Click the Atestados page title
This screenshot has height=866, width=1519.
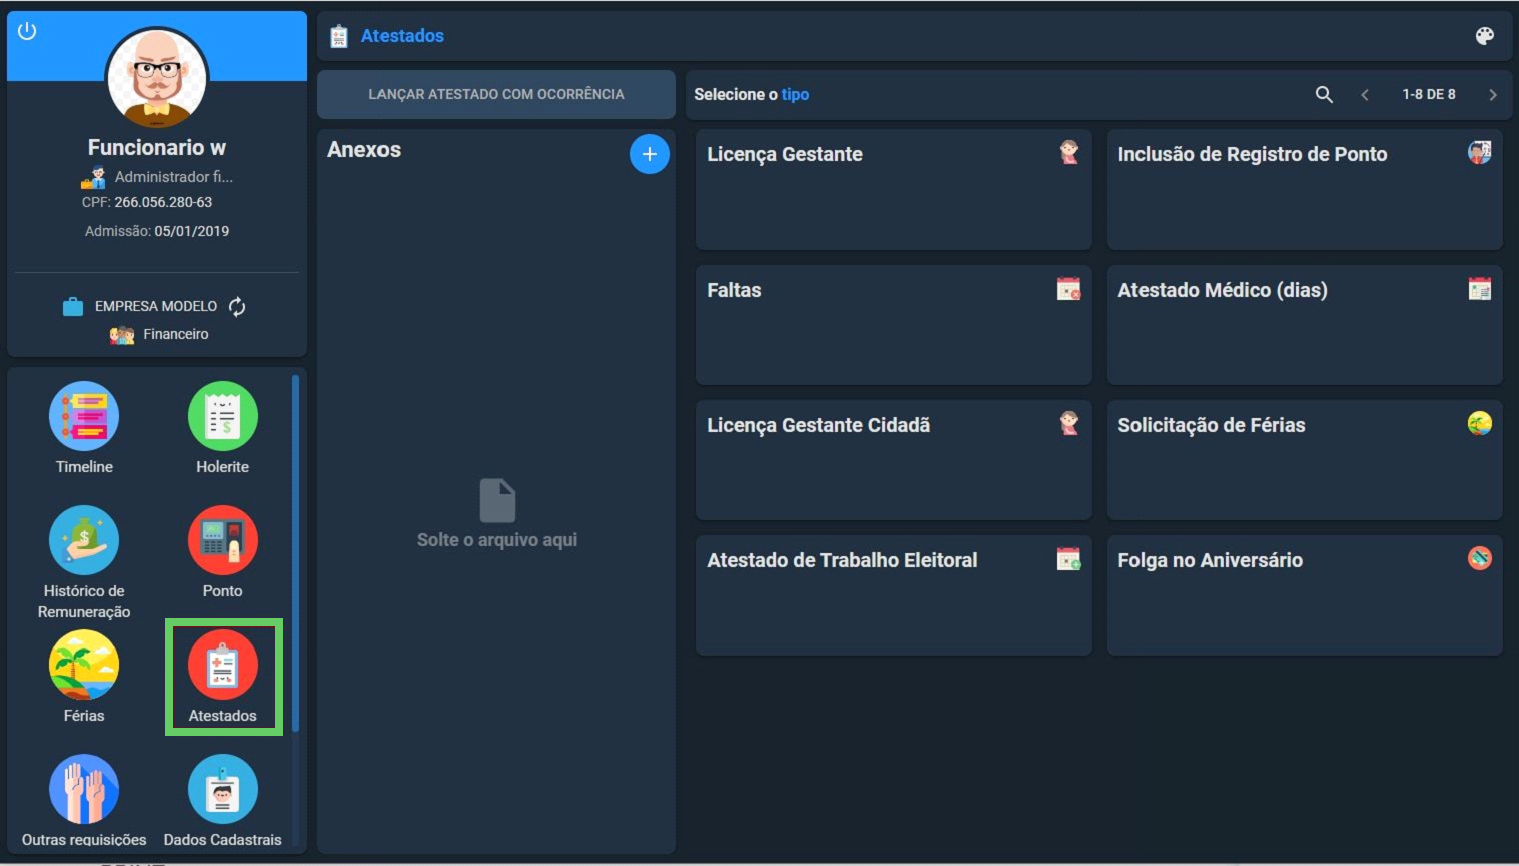402,36
